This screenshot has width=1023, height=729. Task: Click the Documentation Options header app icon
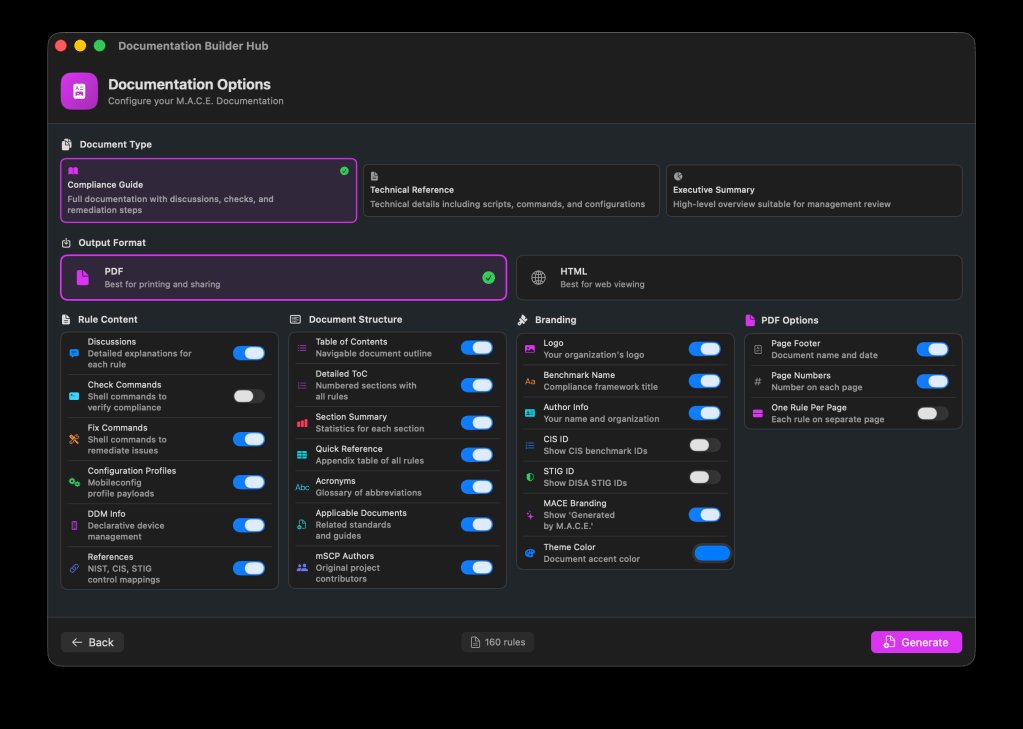78,91
